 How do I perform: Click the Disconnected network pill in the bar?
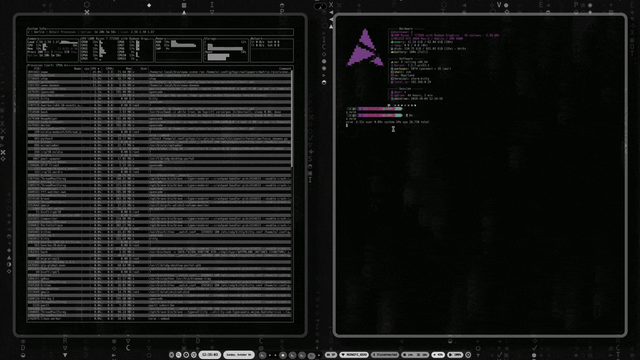click(385, 355)
